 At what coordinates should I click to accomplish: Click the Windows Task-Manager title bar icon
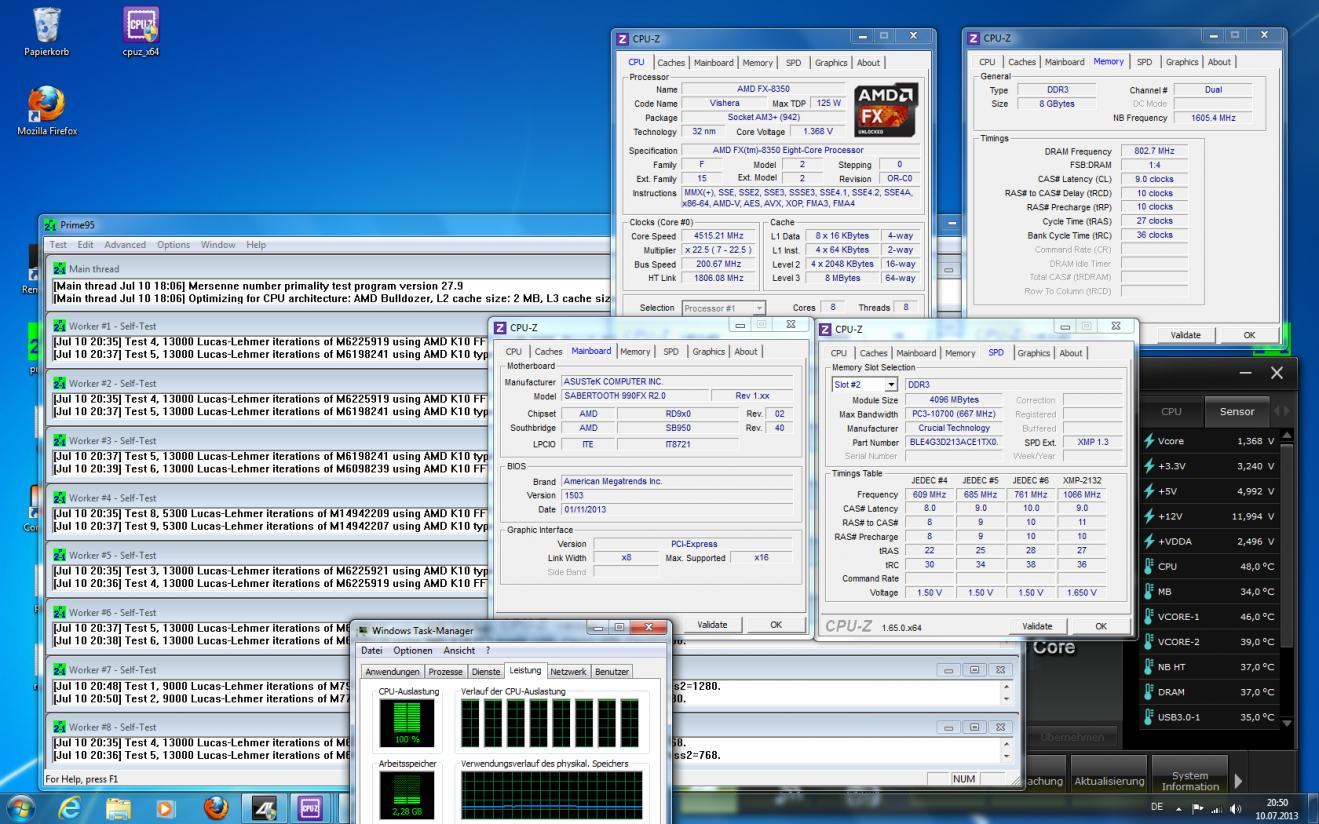click(x=363, y=631)
